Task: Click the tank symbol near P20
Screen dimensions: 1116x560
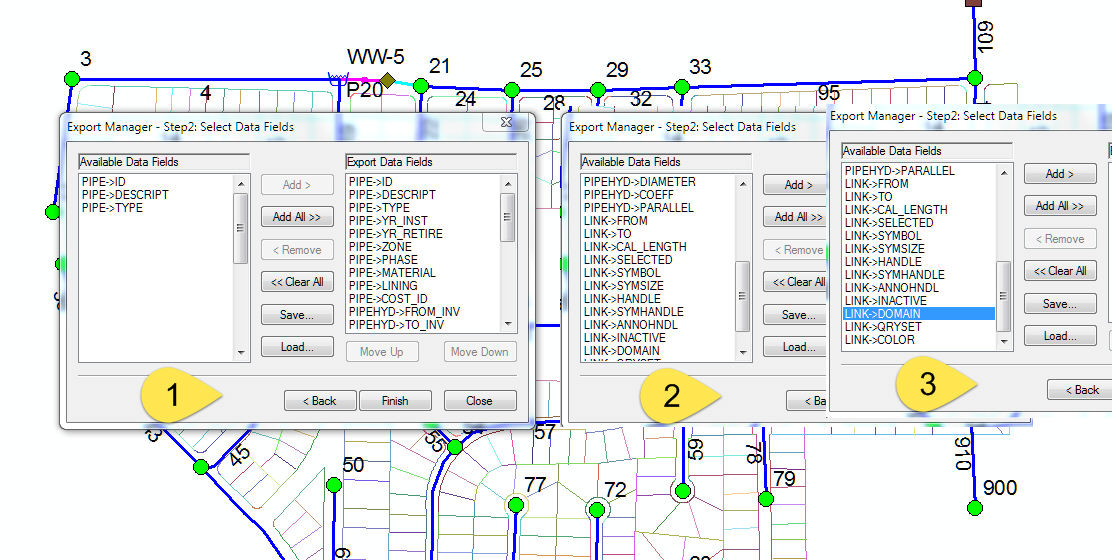Action: (x=337, y=78)
